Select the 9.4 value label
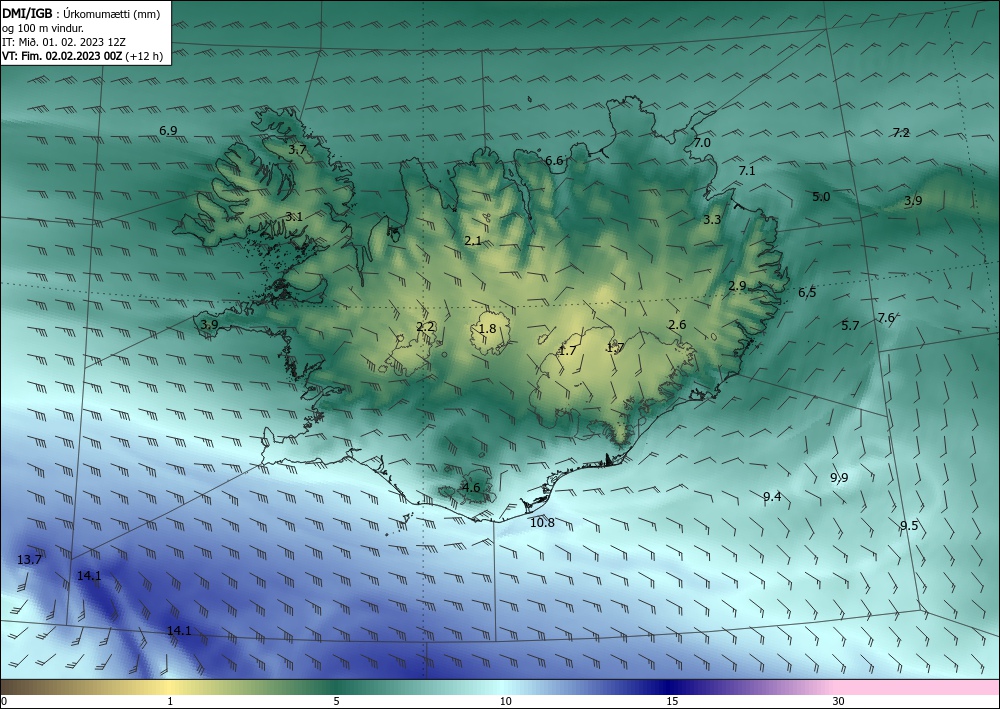The width and height of the screenshot is (1000, 709). [772, 497]
